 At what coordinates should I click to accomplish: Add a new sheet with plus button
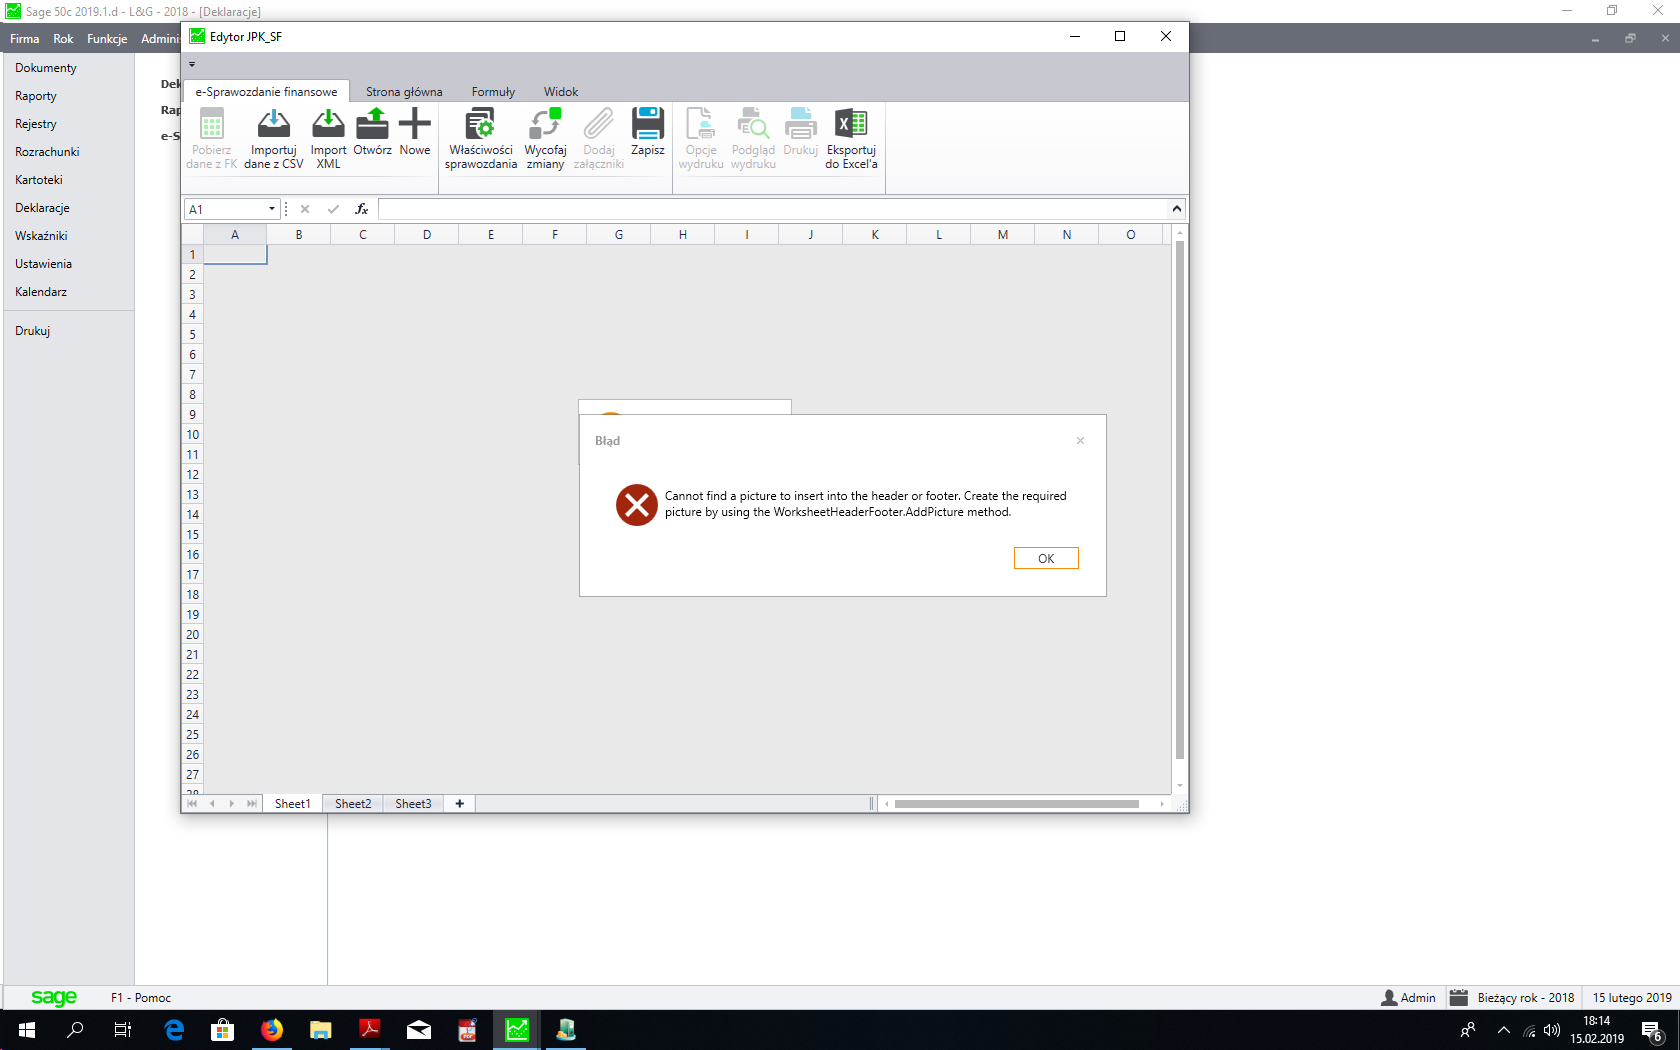coord(460,804)
